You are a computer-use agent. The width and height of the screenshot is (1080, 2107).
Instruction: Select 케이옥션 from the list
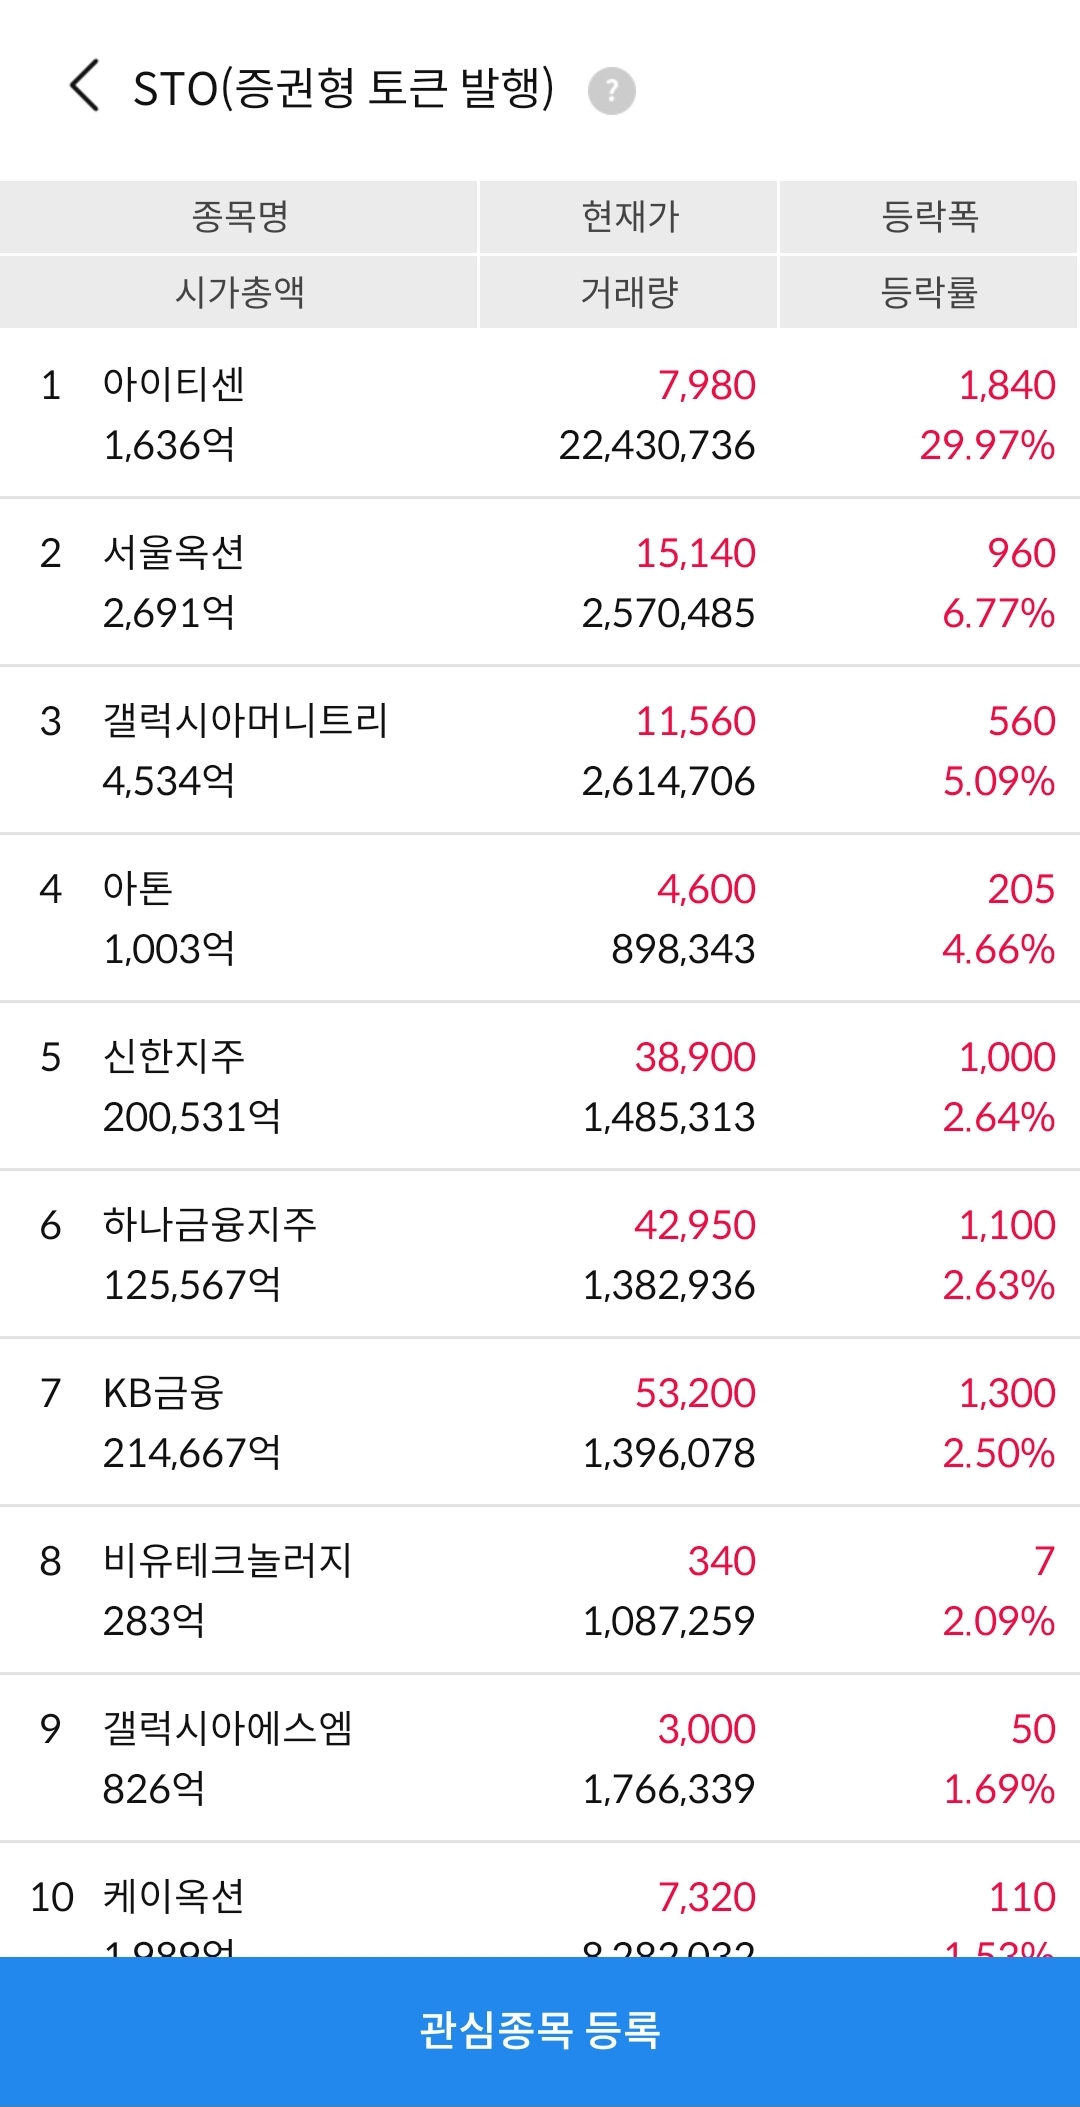pyautogui.click(x=540, y=1900)
